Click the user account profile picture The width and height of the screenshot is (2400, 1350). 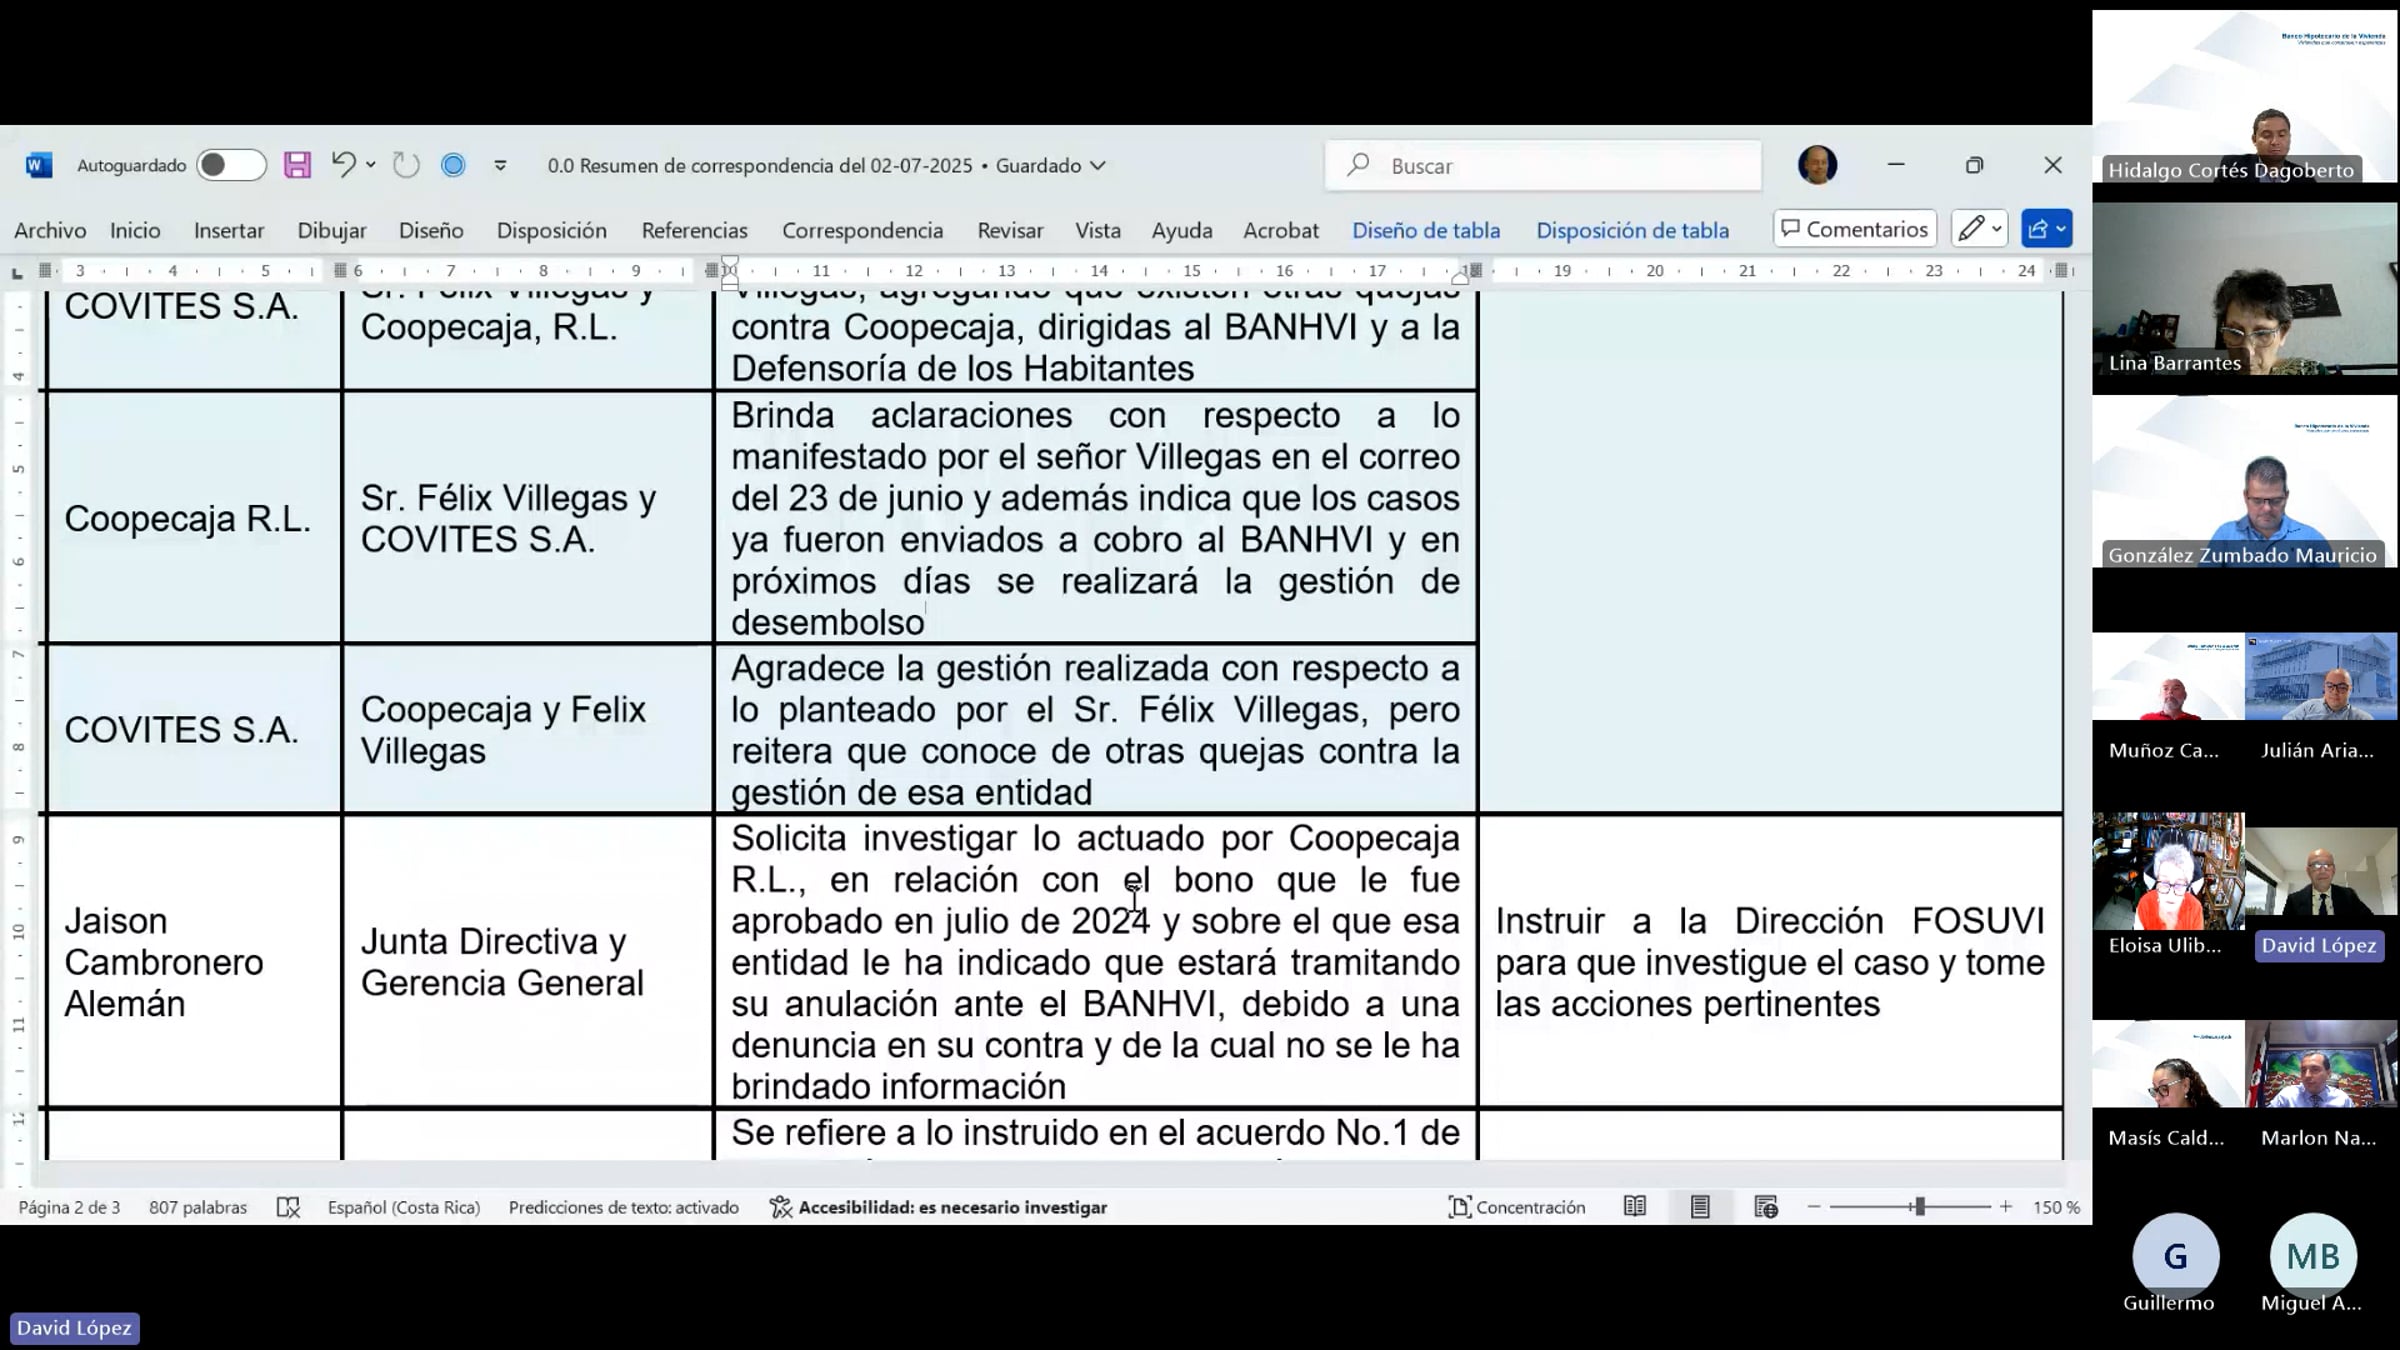(x=1817, y=165)
